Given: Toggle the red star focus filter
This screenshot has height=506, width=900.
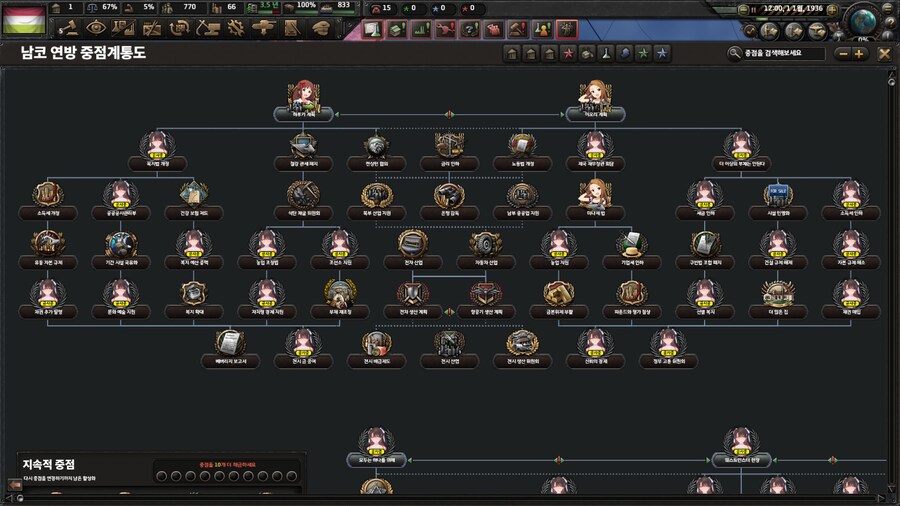Looking at the screenshot, I should point(568,53).
